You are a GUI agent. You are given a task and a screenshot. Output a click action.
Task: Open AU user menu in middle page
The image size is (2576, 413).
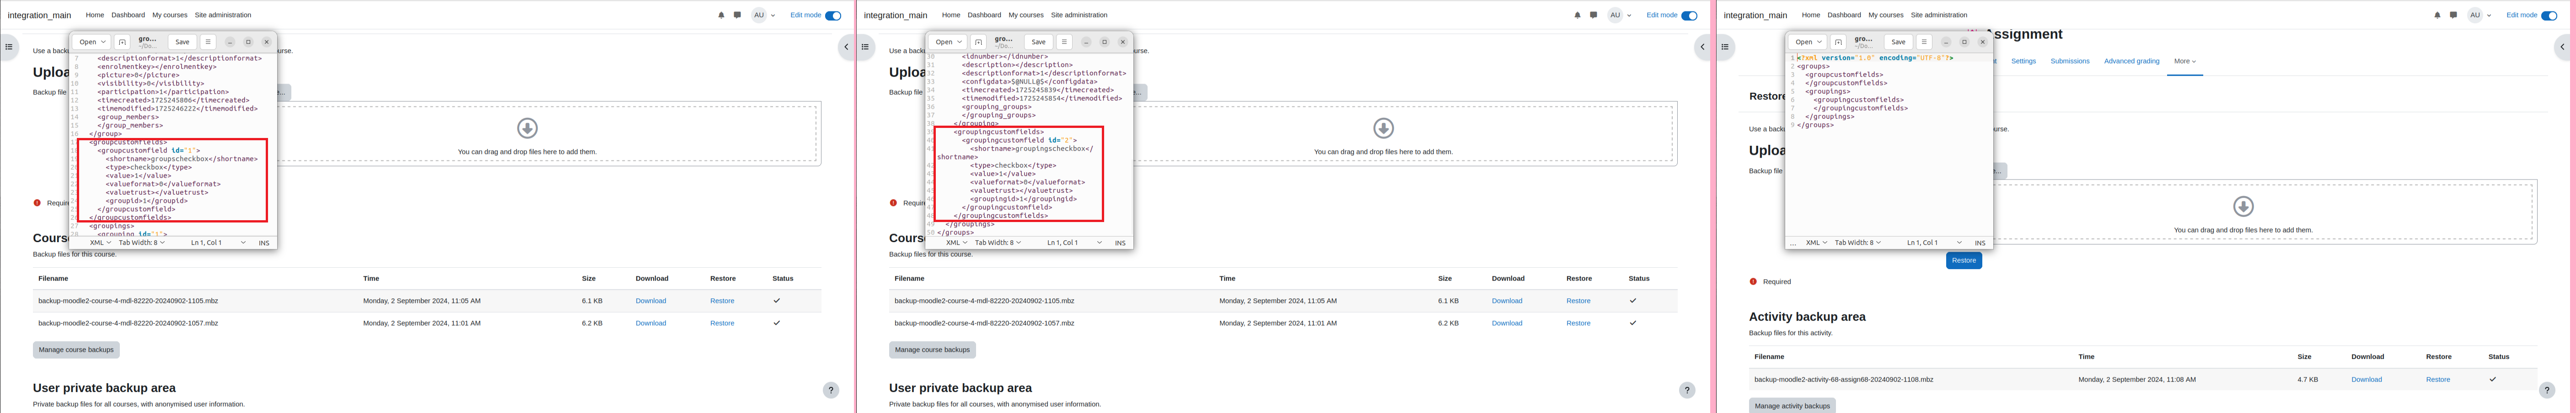[x=1620, y=15]
